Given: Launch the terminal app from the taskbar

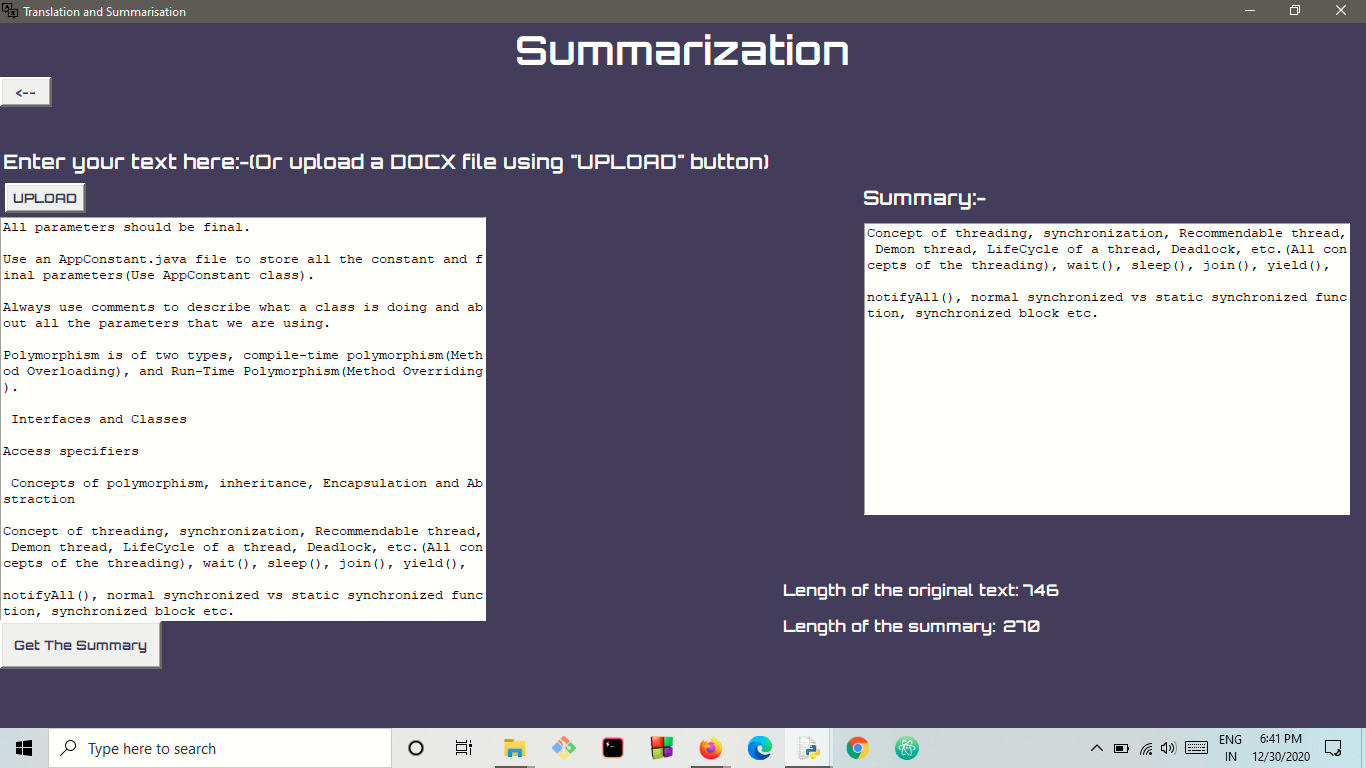Looking at the screenshot, I should coord(612,747).
